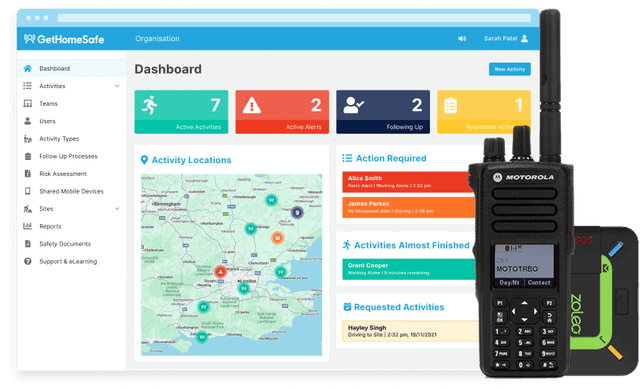The height and width of the screenshot is (388, 640).
Task: Open Sarah Patel user profile icon
Action: pos(524,38)
